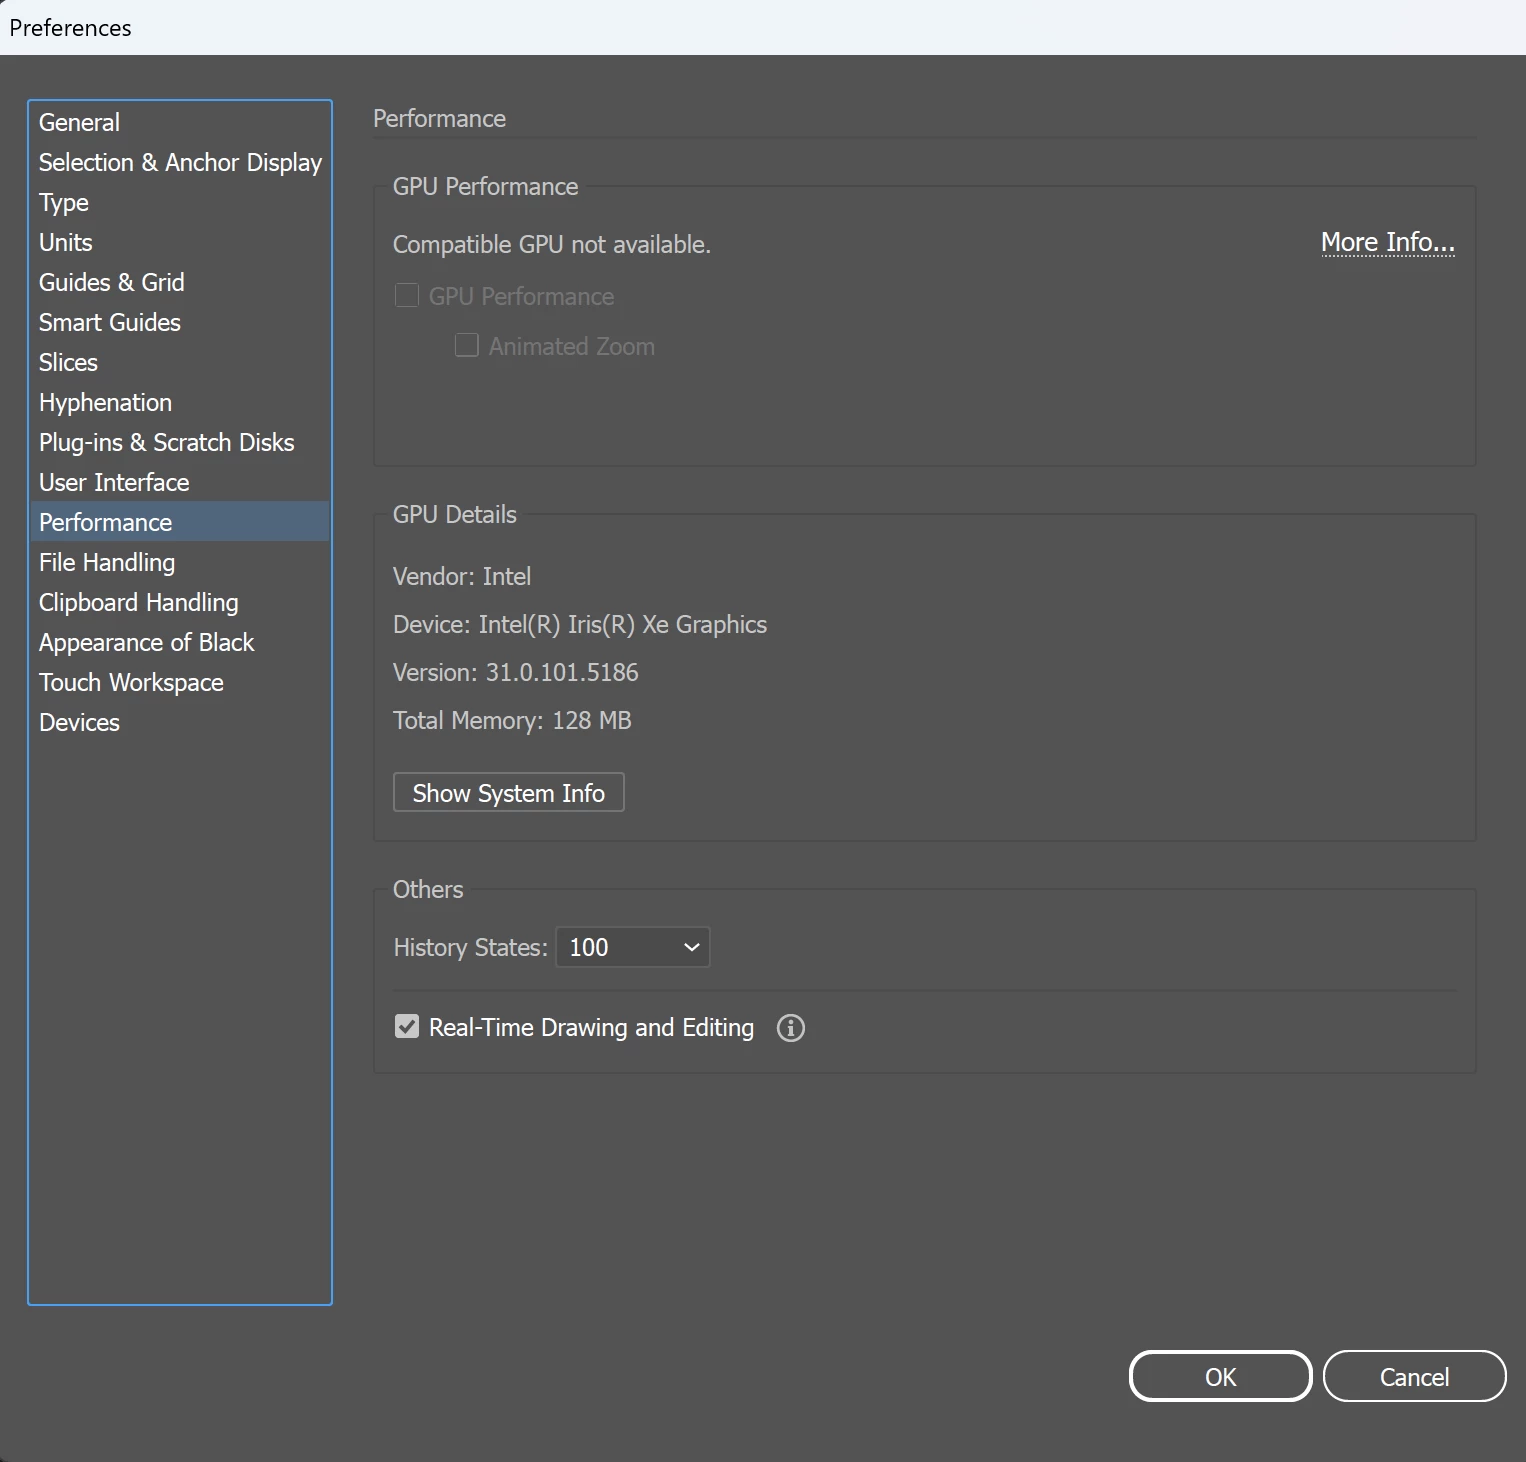1526x1462 pixels.
Task: Cancel the Preferences dialog
Action: (x=1415, y=1377)
